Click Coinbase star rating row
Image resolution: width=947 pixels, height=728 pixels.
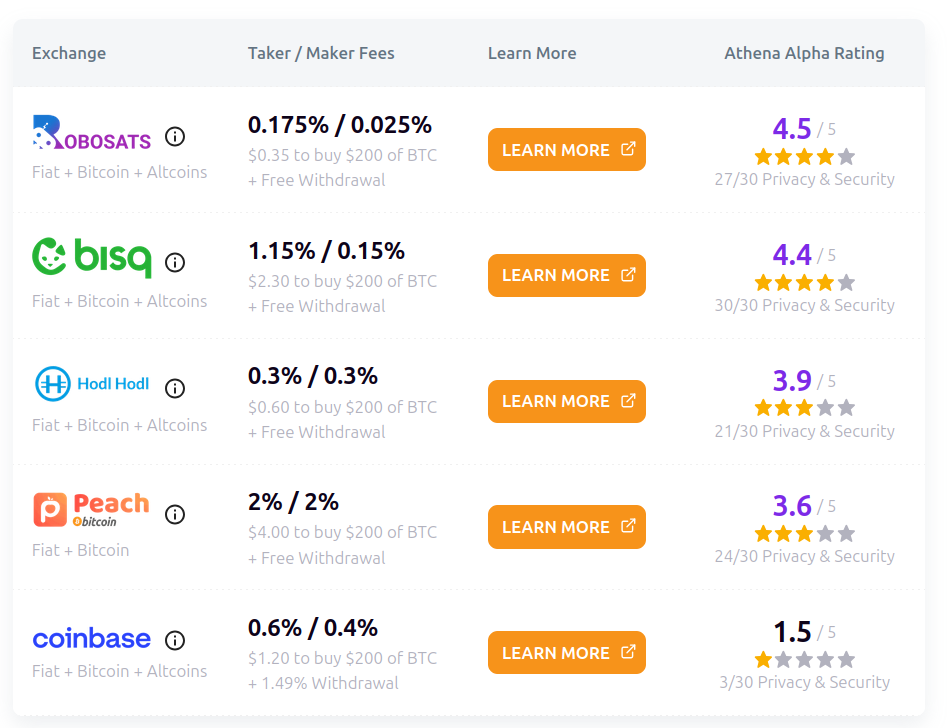(804, 660)
